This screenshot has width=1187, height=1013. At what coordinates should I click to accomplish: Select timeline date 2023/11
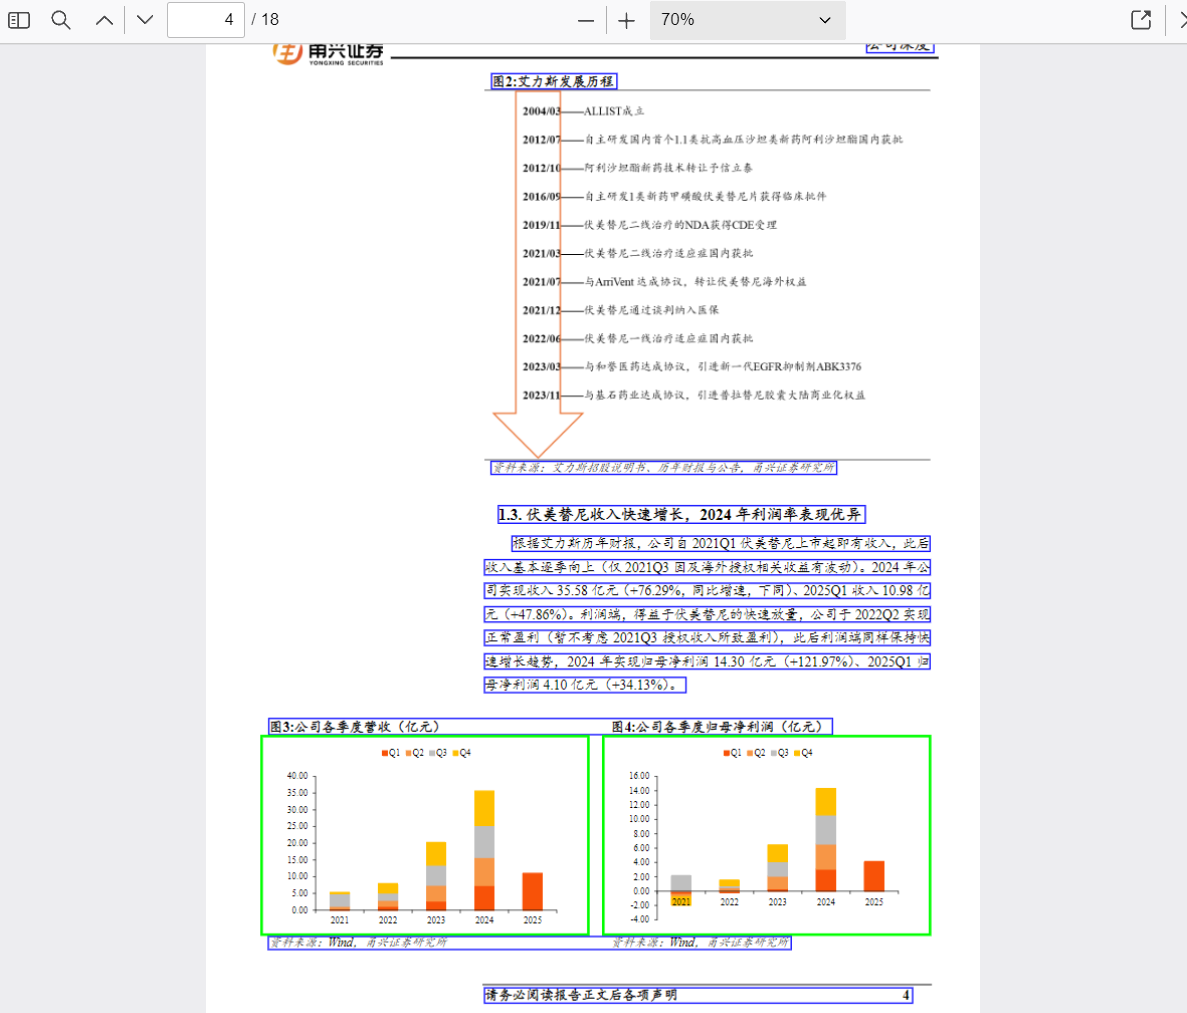tap(541, 395)
